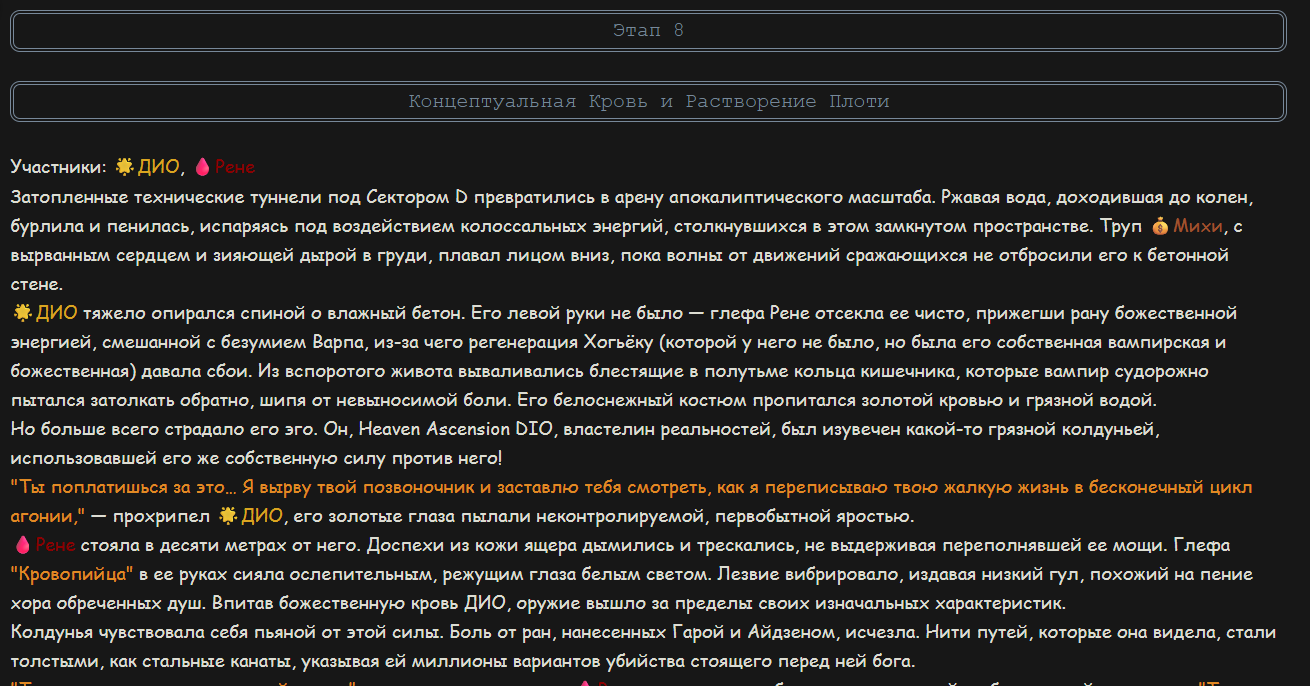1310x686 pixels.
Task: Click the orange word 'агонии,"'
Action: 47,516
